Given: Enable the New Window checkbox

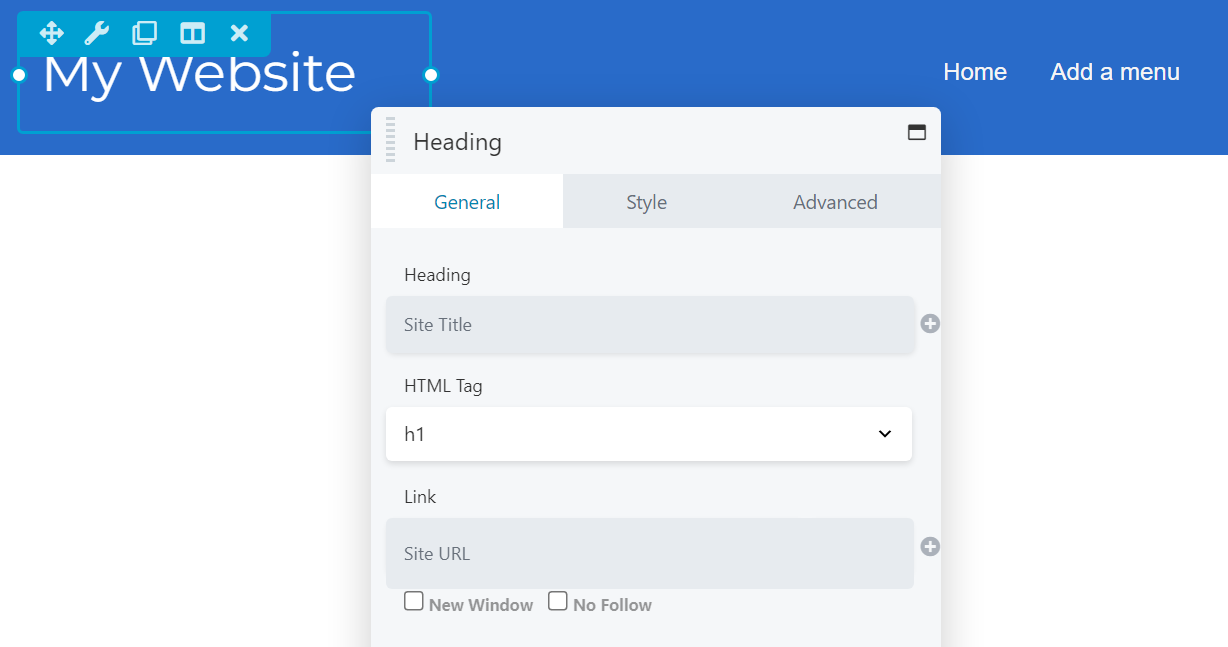Looking at the screenshot, I should 414,601.
